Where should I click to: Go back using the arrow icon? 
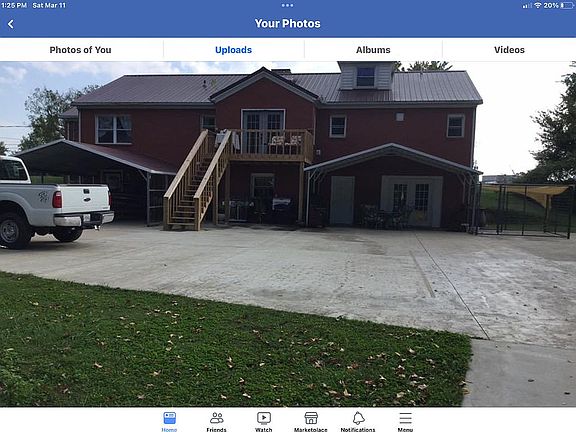coord(11,24)
